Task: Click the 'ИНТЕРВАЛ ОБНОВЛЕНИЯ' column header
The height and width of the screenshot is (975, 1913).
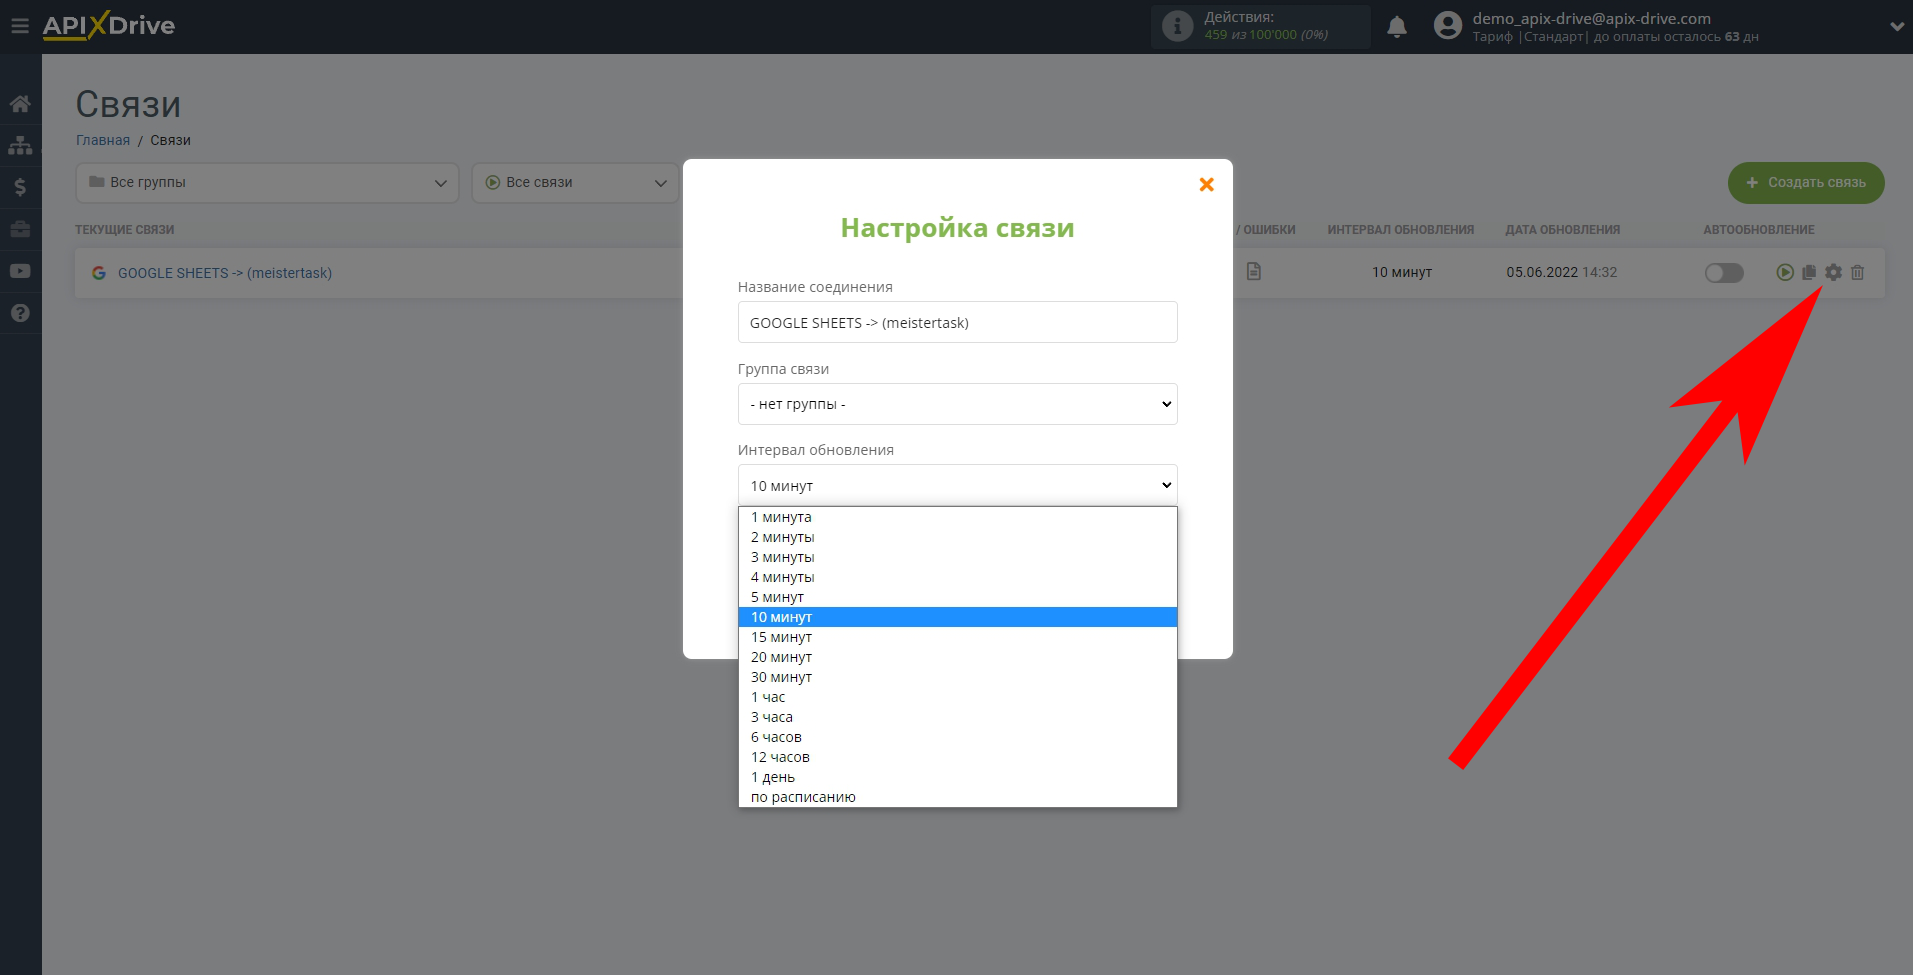Action: click(1400, 230)
